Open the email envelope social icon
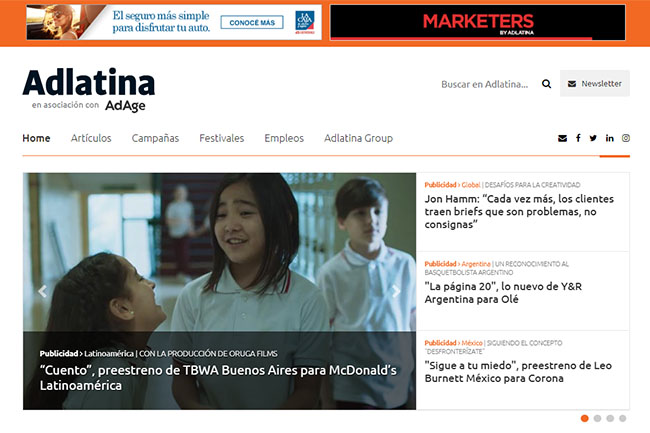Screen dimensions: 650x433 coord(562,138)
